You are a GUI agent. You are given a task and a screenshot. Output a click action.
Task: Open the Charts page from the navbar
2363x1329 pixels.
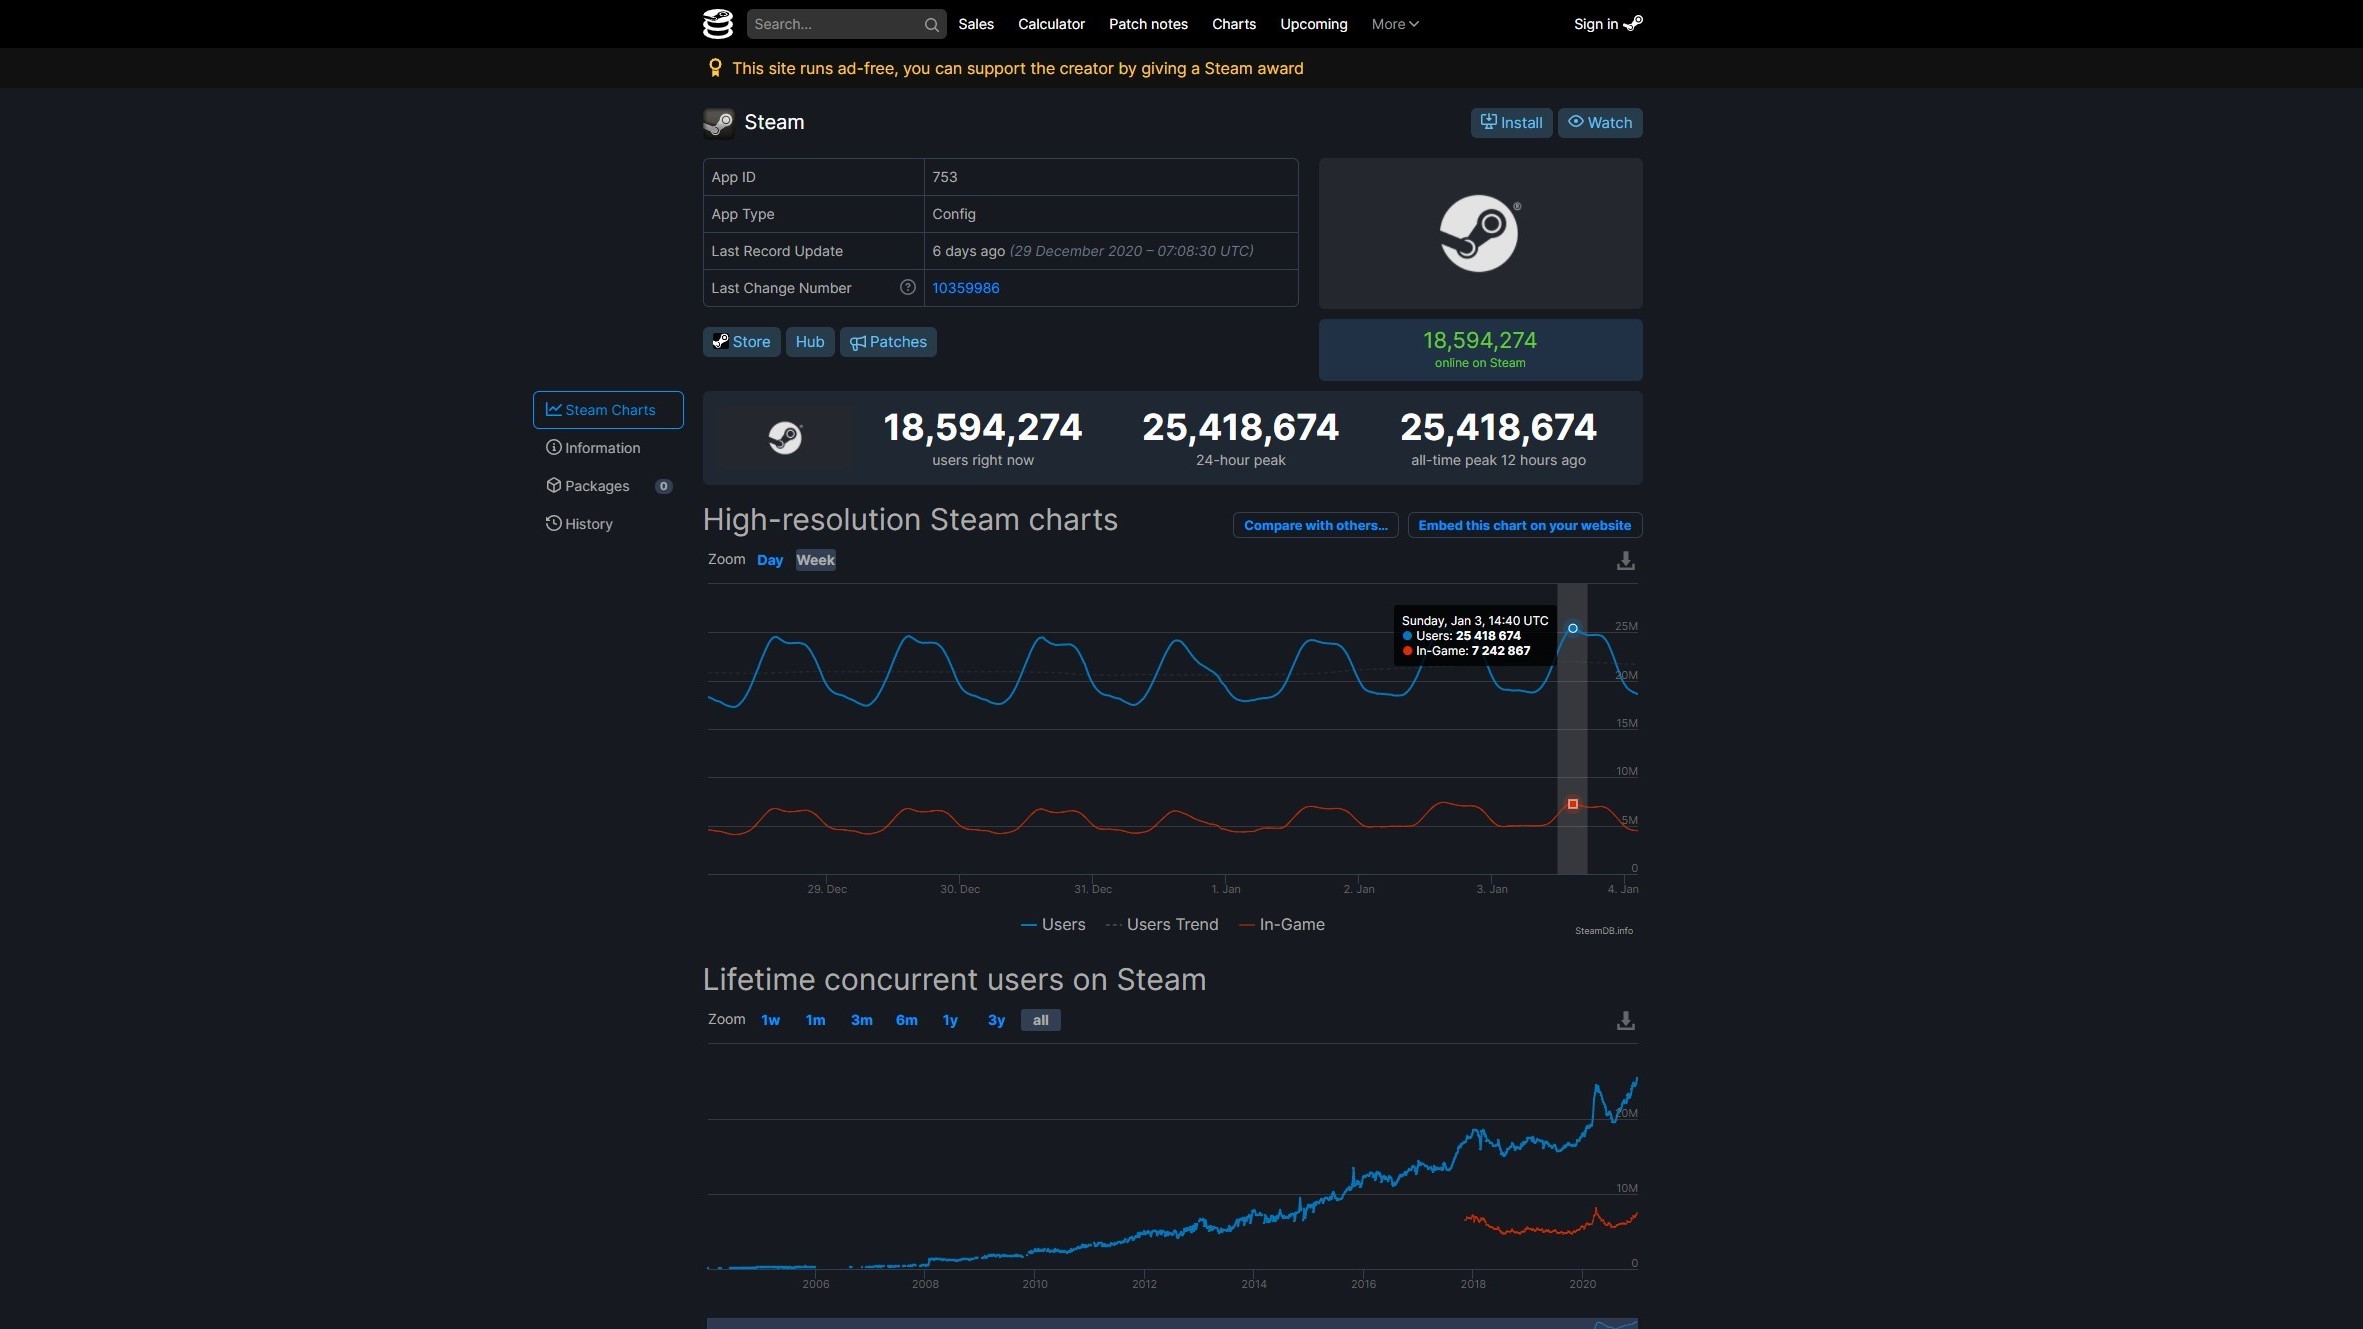[x=1232, y=23]
